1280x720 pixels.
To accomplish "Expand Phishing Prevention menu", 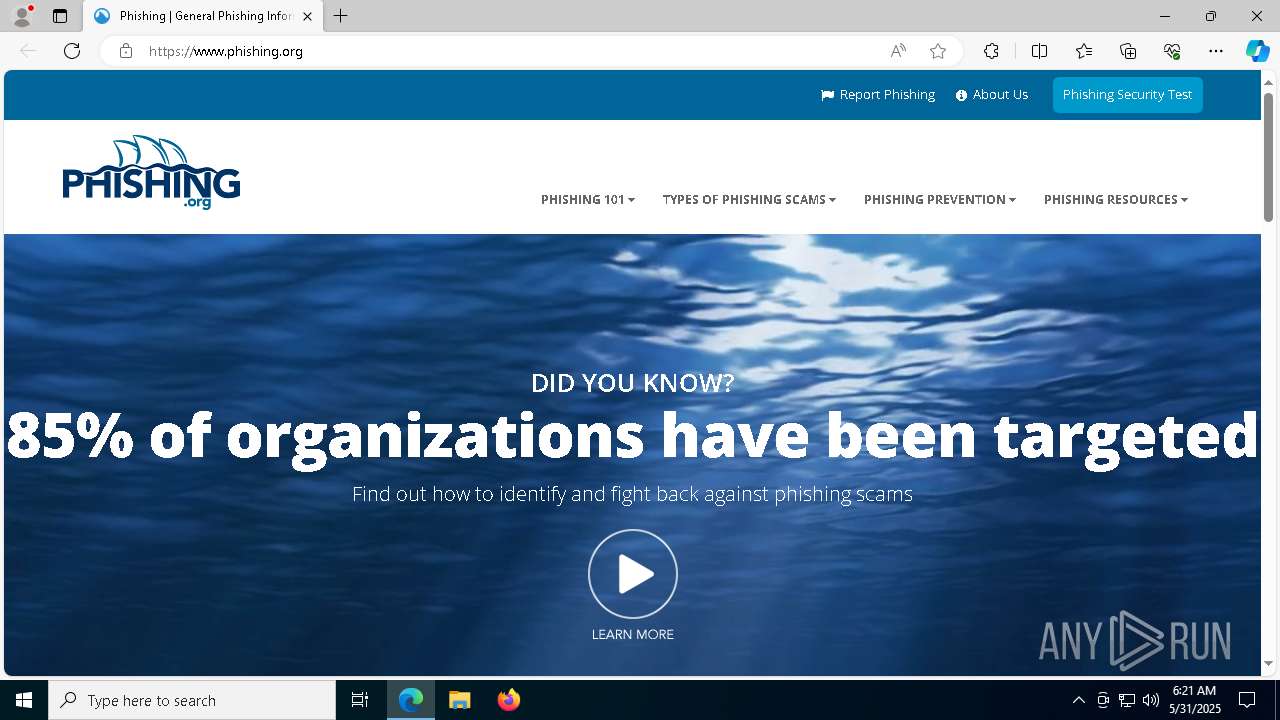I will (x=940, y=200).
